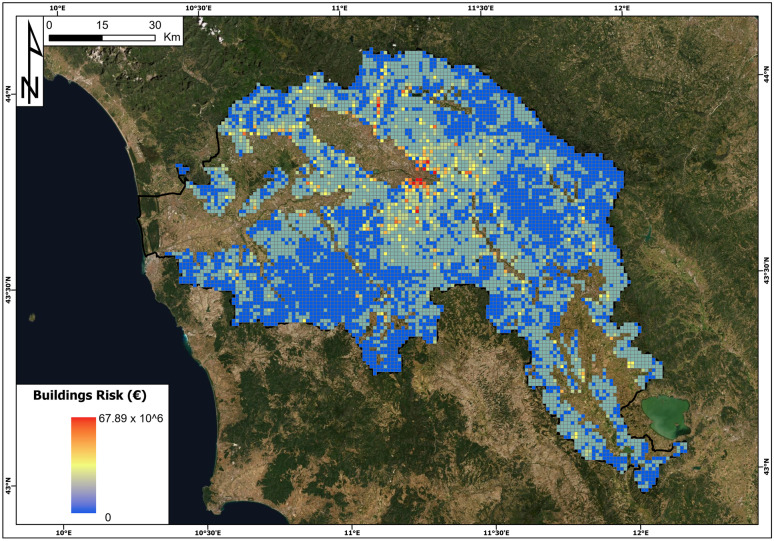
Task: Click the top '10°30'E' longitude label
Action: pyautogui.click(x=199, y=8)
